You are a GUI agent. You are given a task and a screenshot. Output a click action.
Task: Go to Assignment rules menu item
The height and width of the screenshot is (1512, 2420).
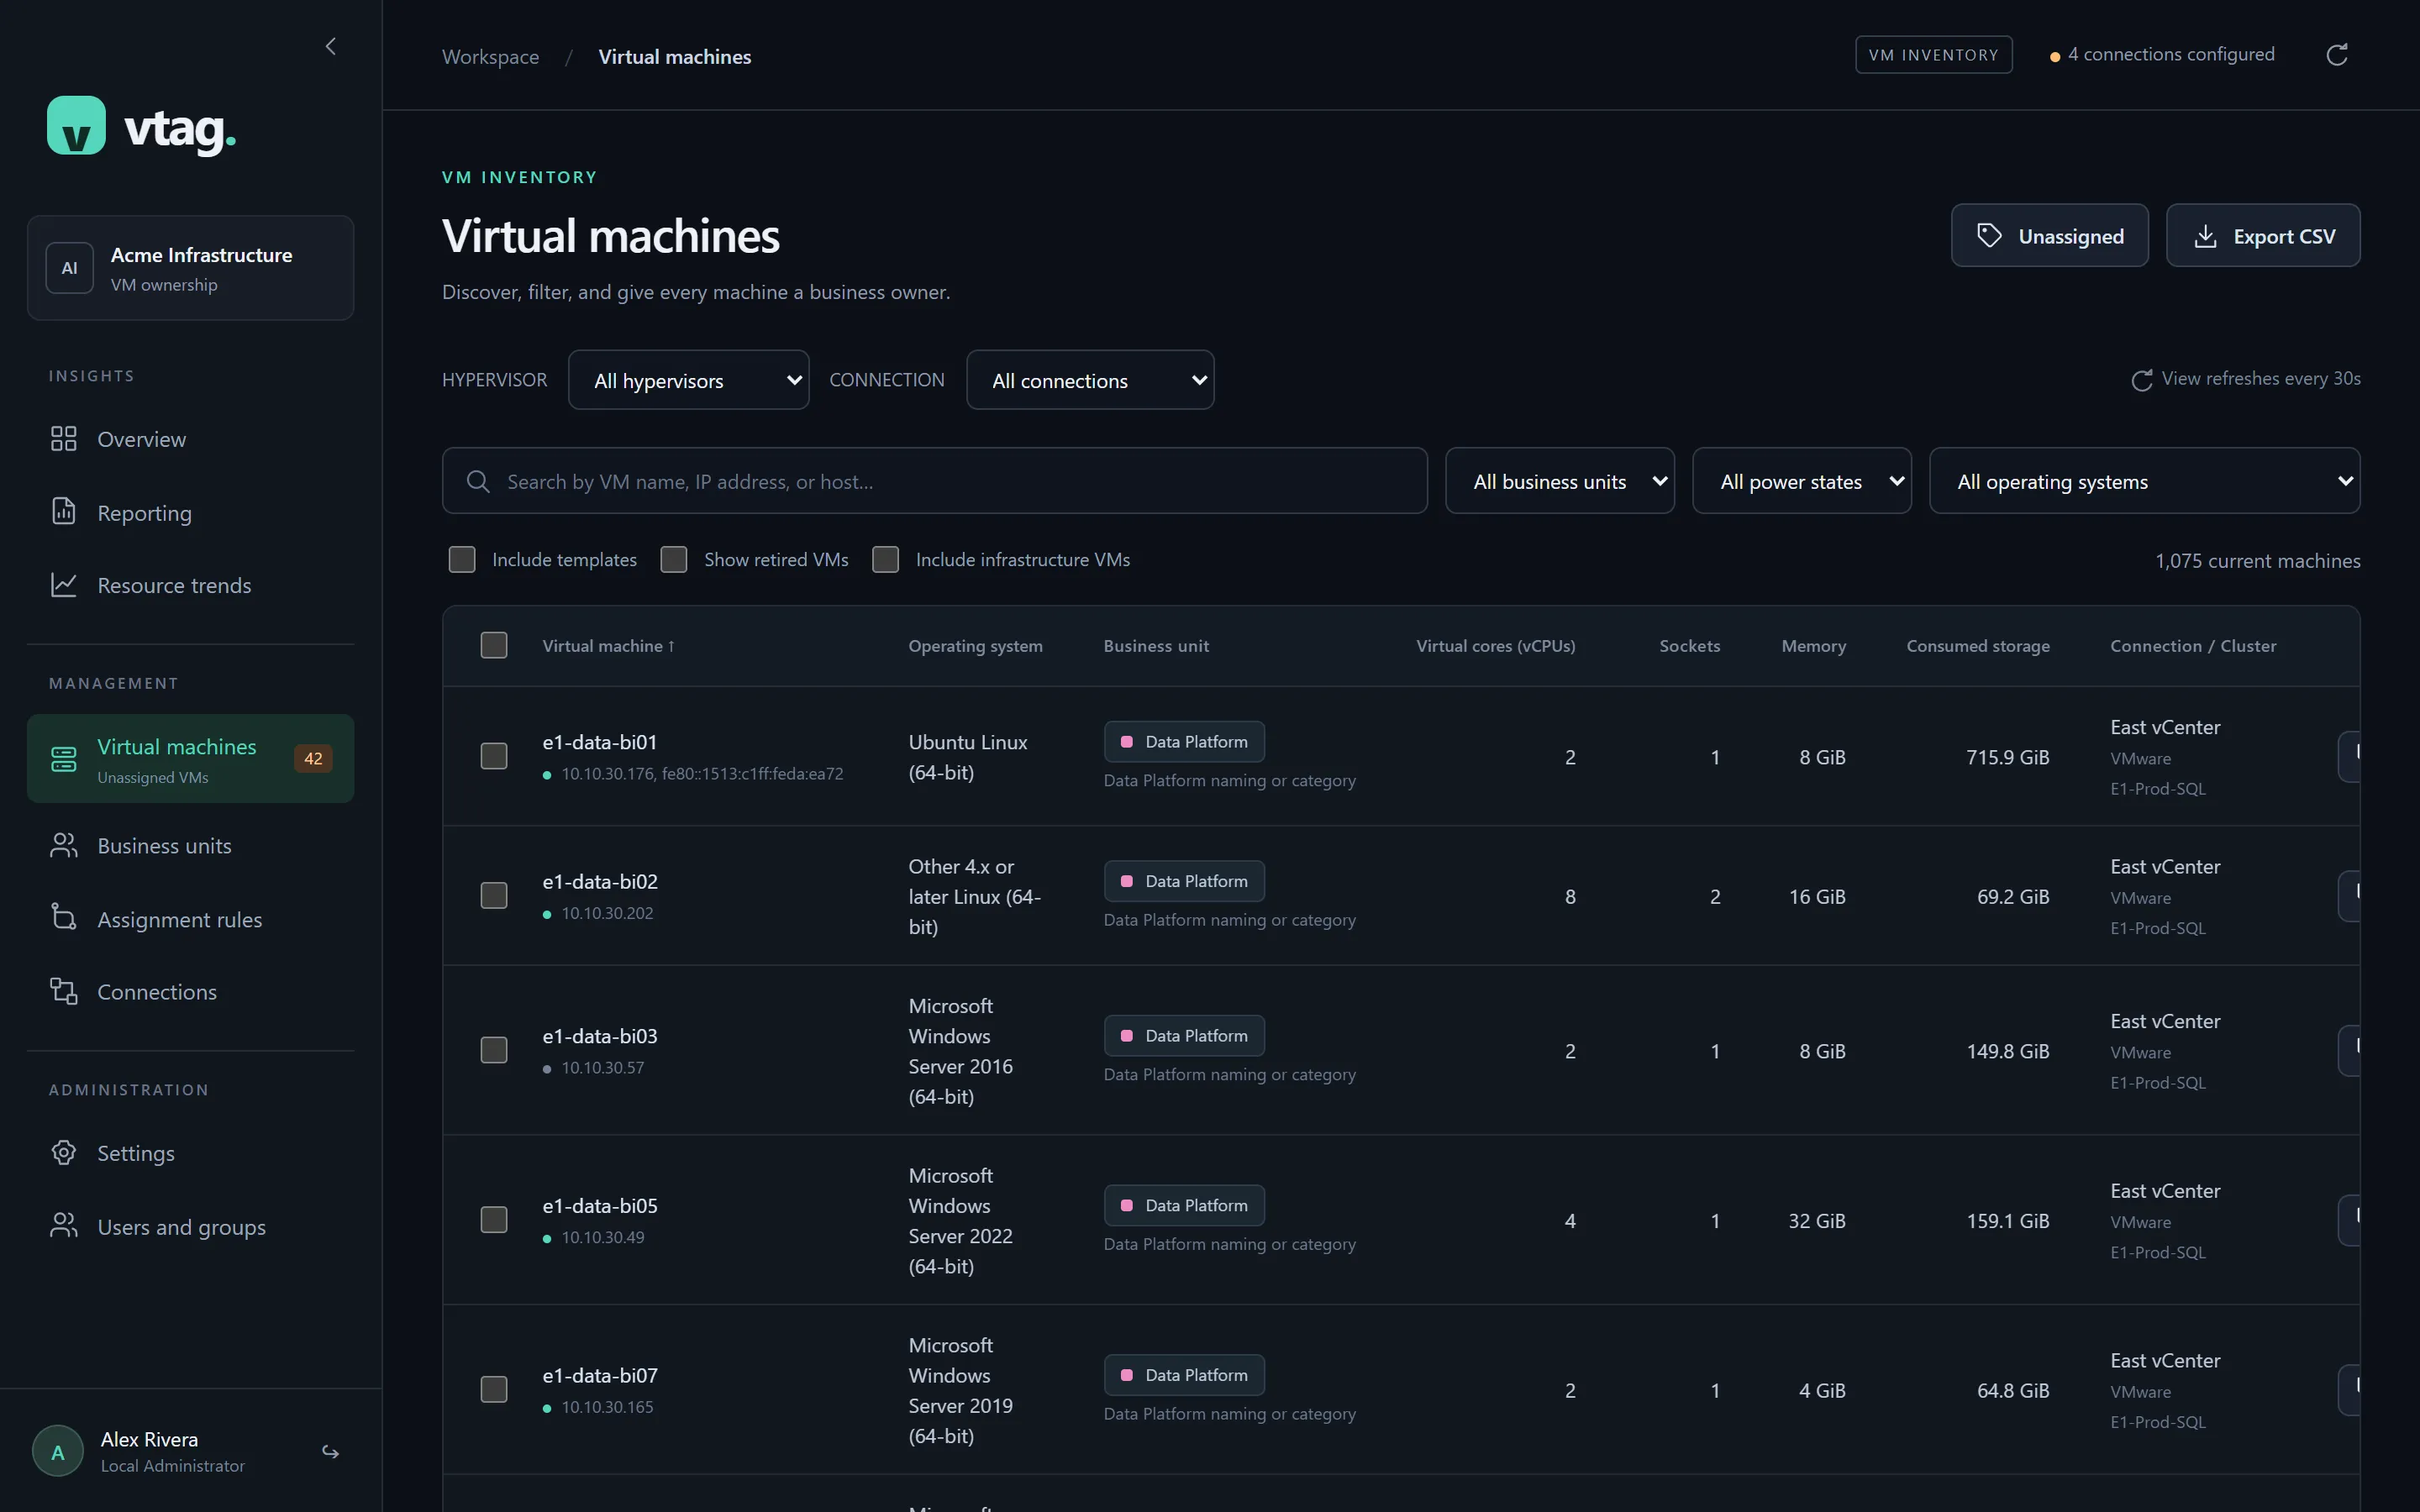point(190,919)
